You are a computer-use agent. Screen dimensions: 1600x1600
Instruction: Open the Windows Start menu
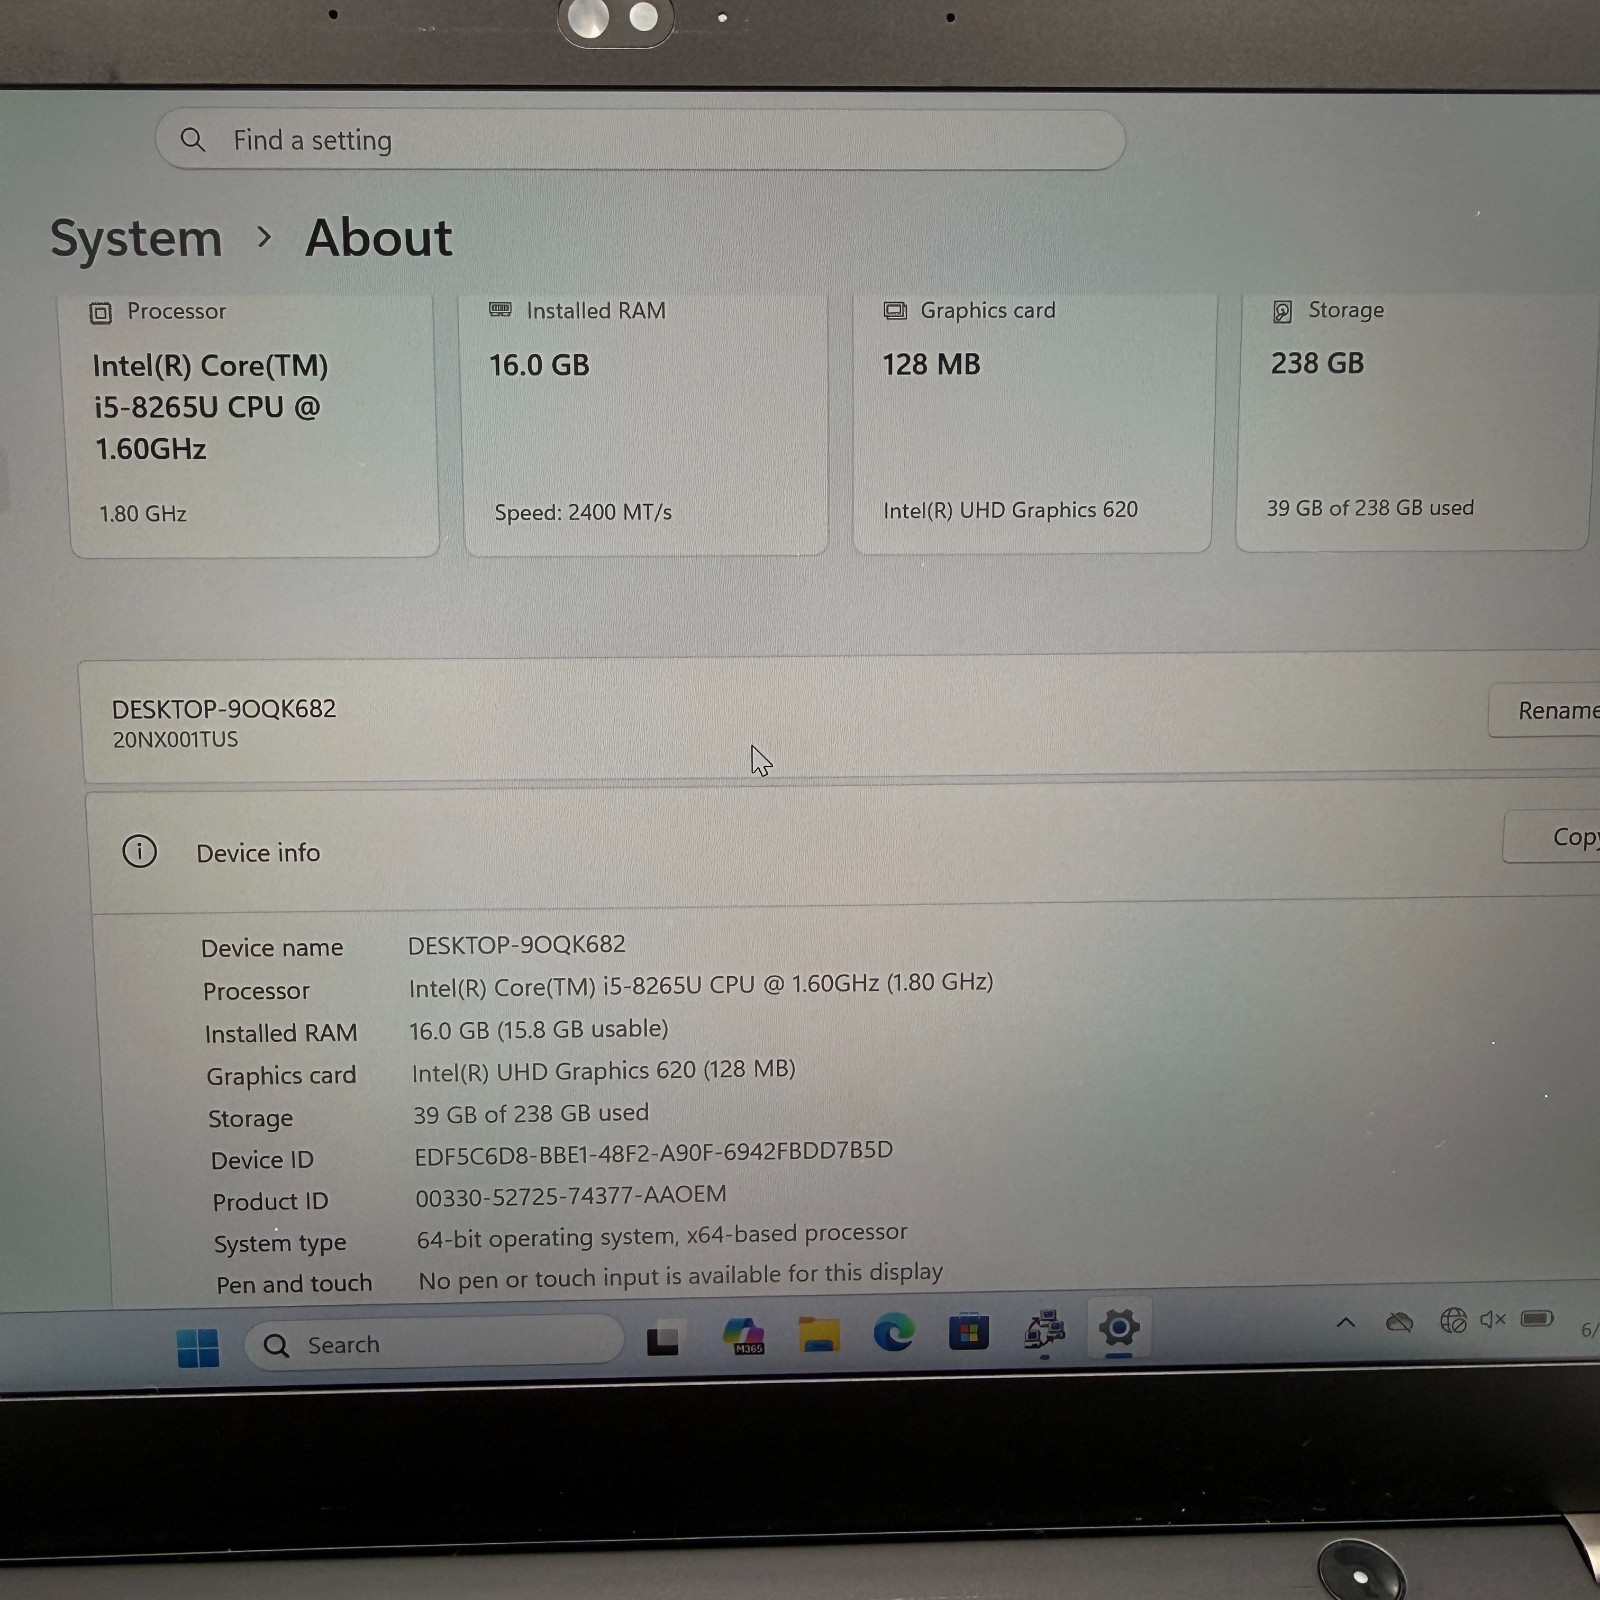tap(198, 1347)
